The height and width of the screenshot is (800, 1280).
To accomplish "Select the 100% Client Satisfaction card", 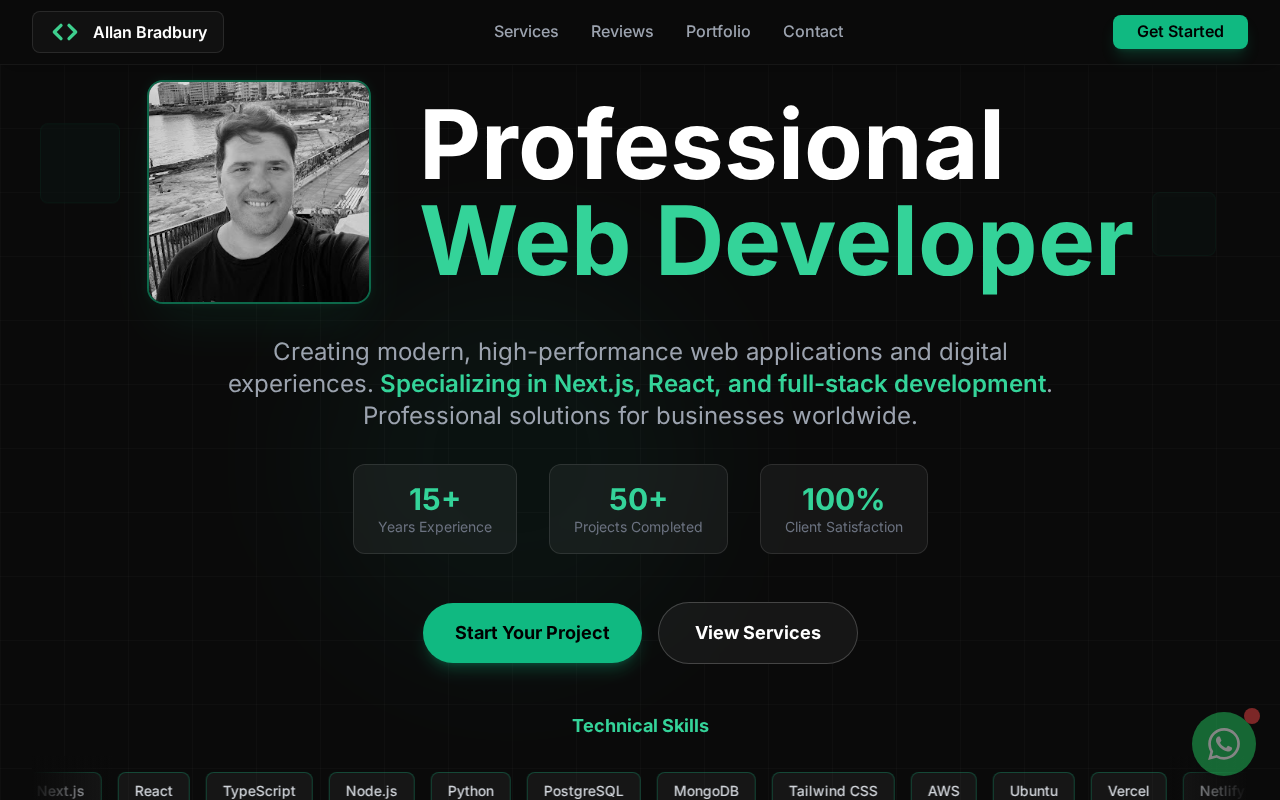I will click(844, 509).
